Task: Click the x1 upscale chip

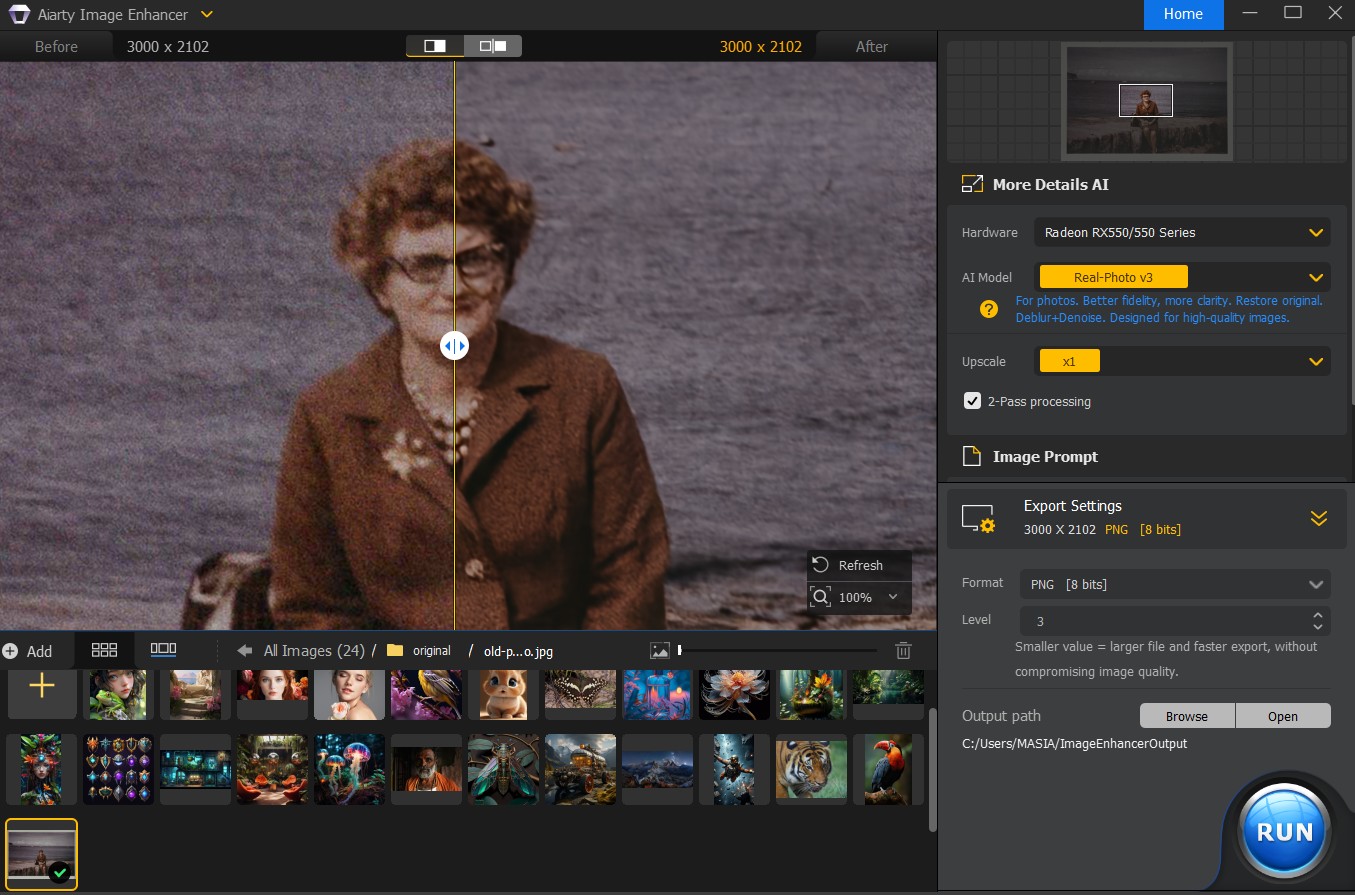Action: click(x=1069, y=361)
